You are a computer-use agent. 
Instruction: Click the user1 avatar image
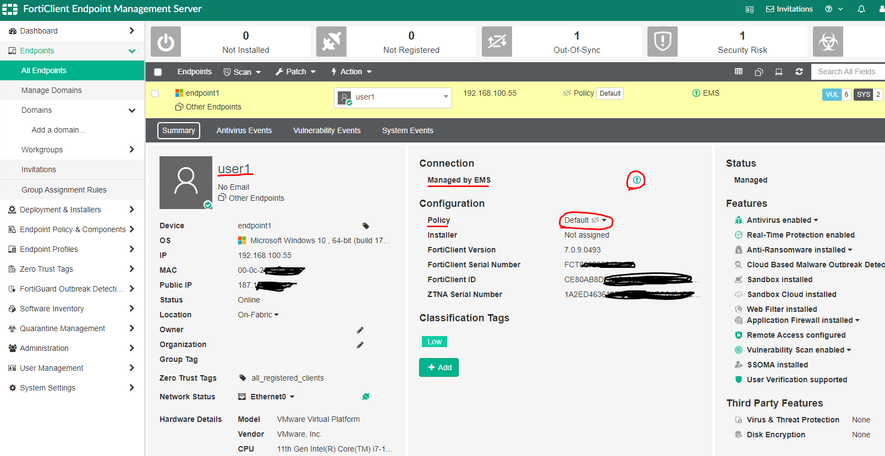186,183
